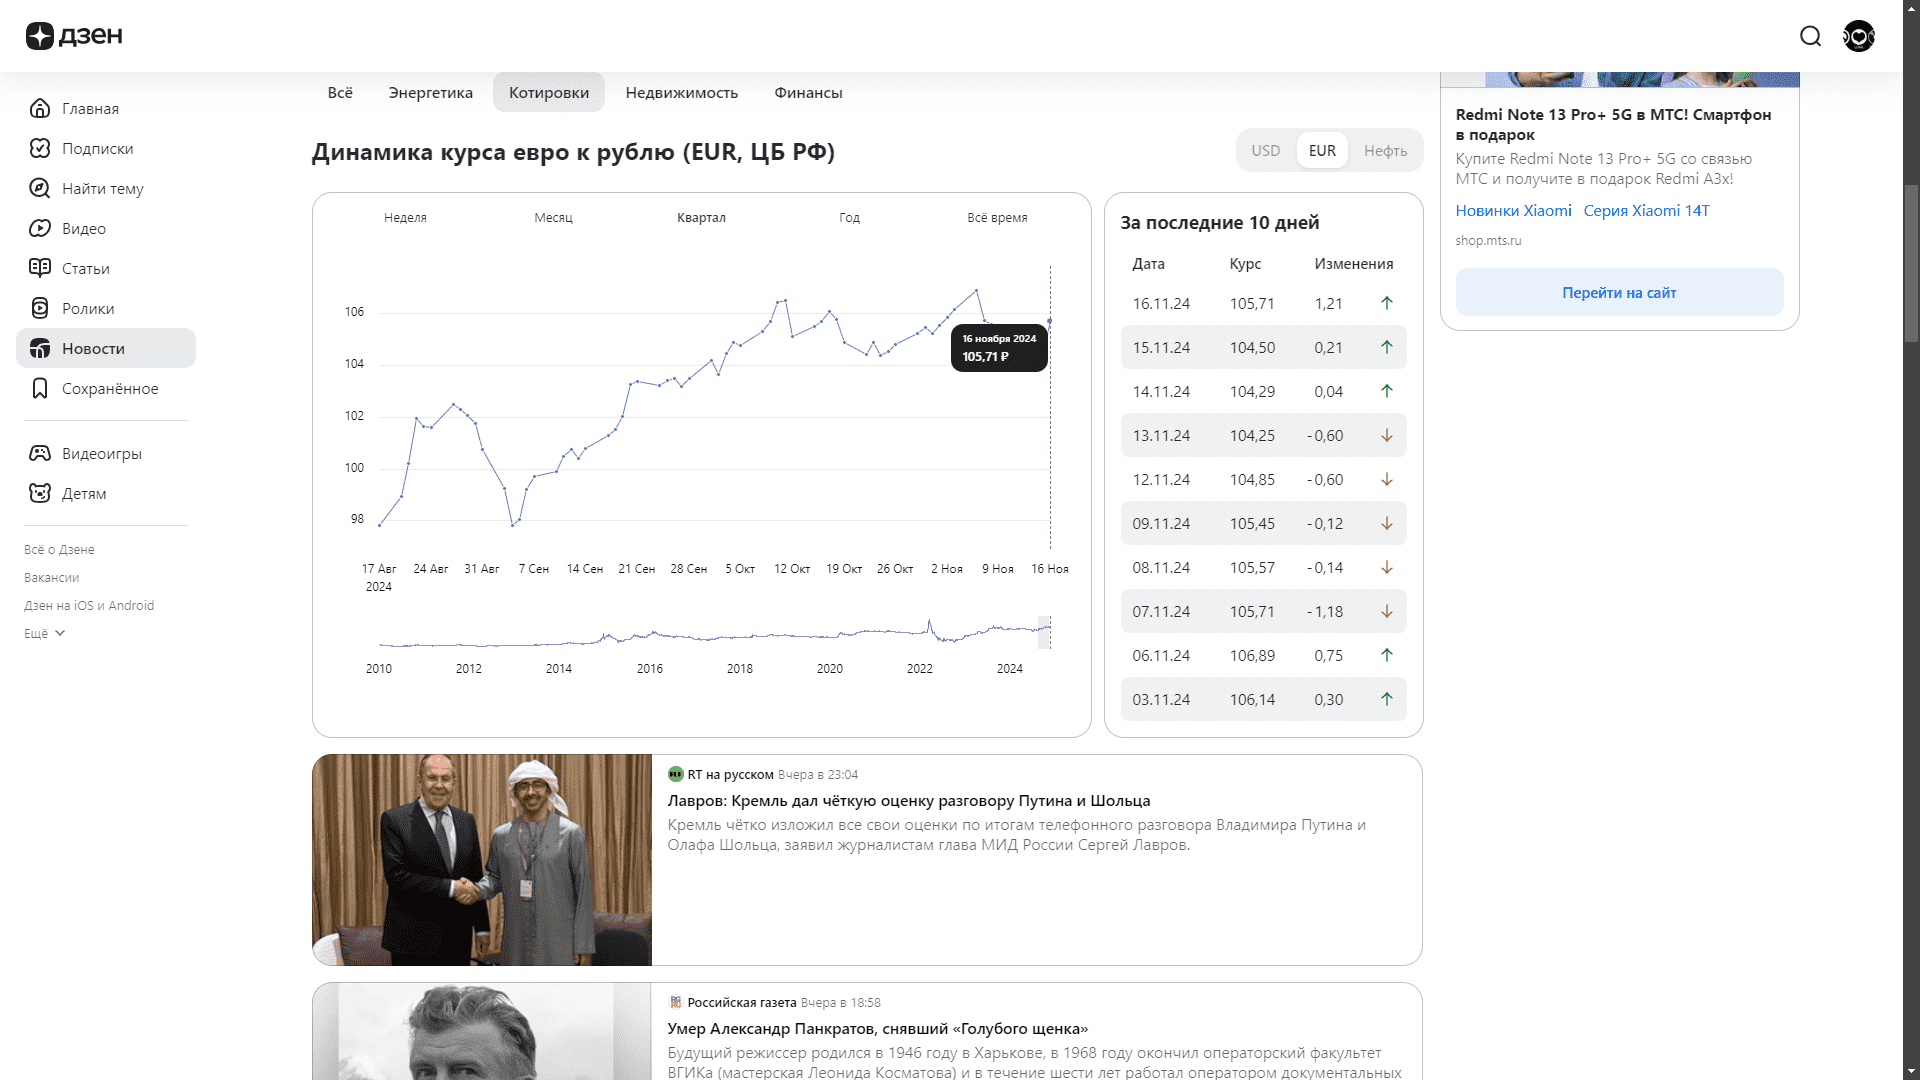Click the Перейти на сайт button
The height and width of the screenshot is (1080, 1920).
(x=1619, y=293)
